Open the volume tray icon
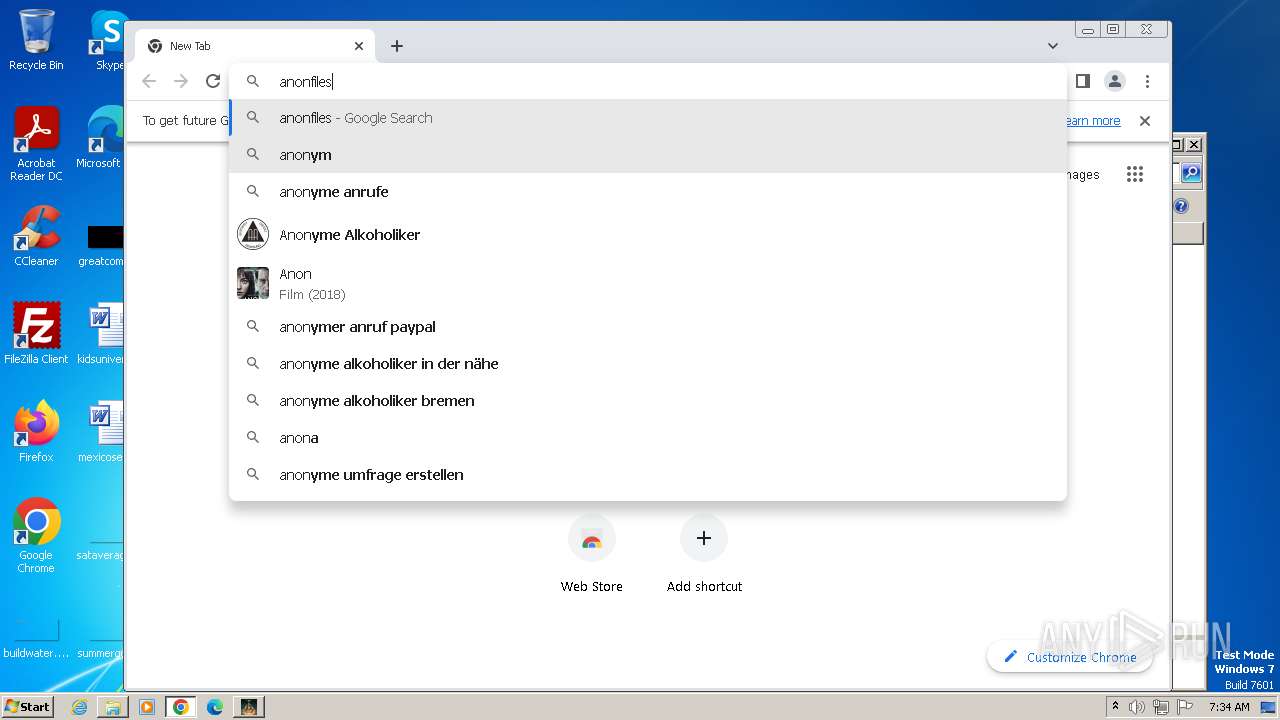 pyautogui.click(x=1137, y=707)
